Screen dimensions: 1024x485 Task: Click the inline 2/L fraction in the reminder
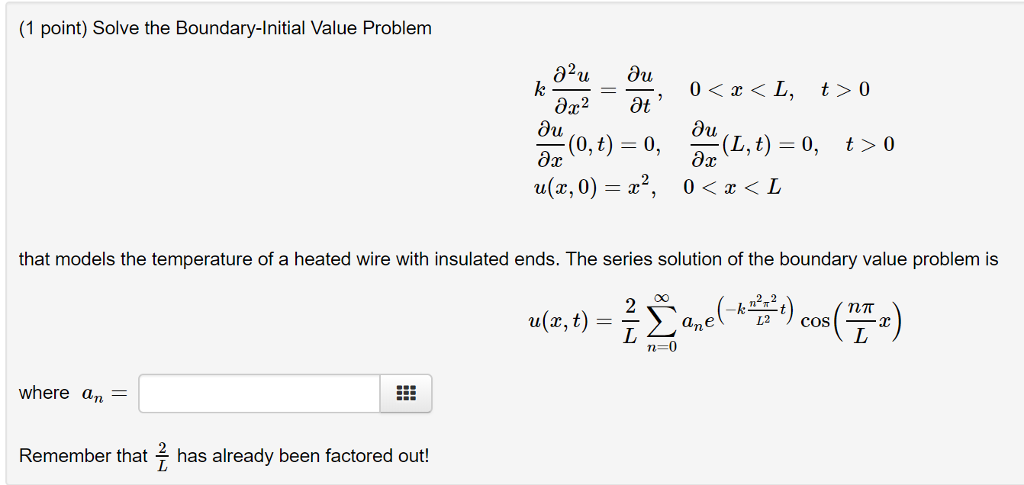162,456
